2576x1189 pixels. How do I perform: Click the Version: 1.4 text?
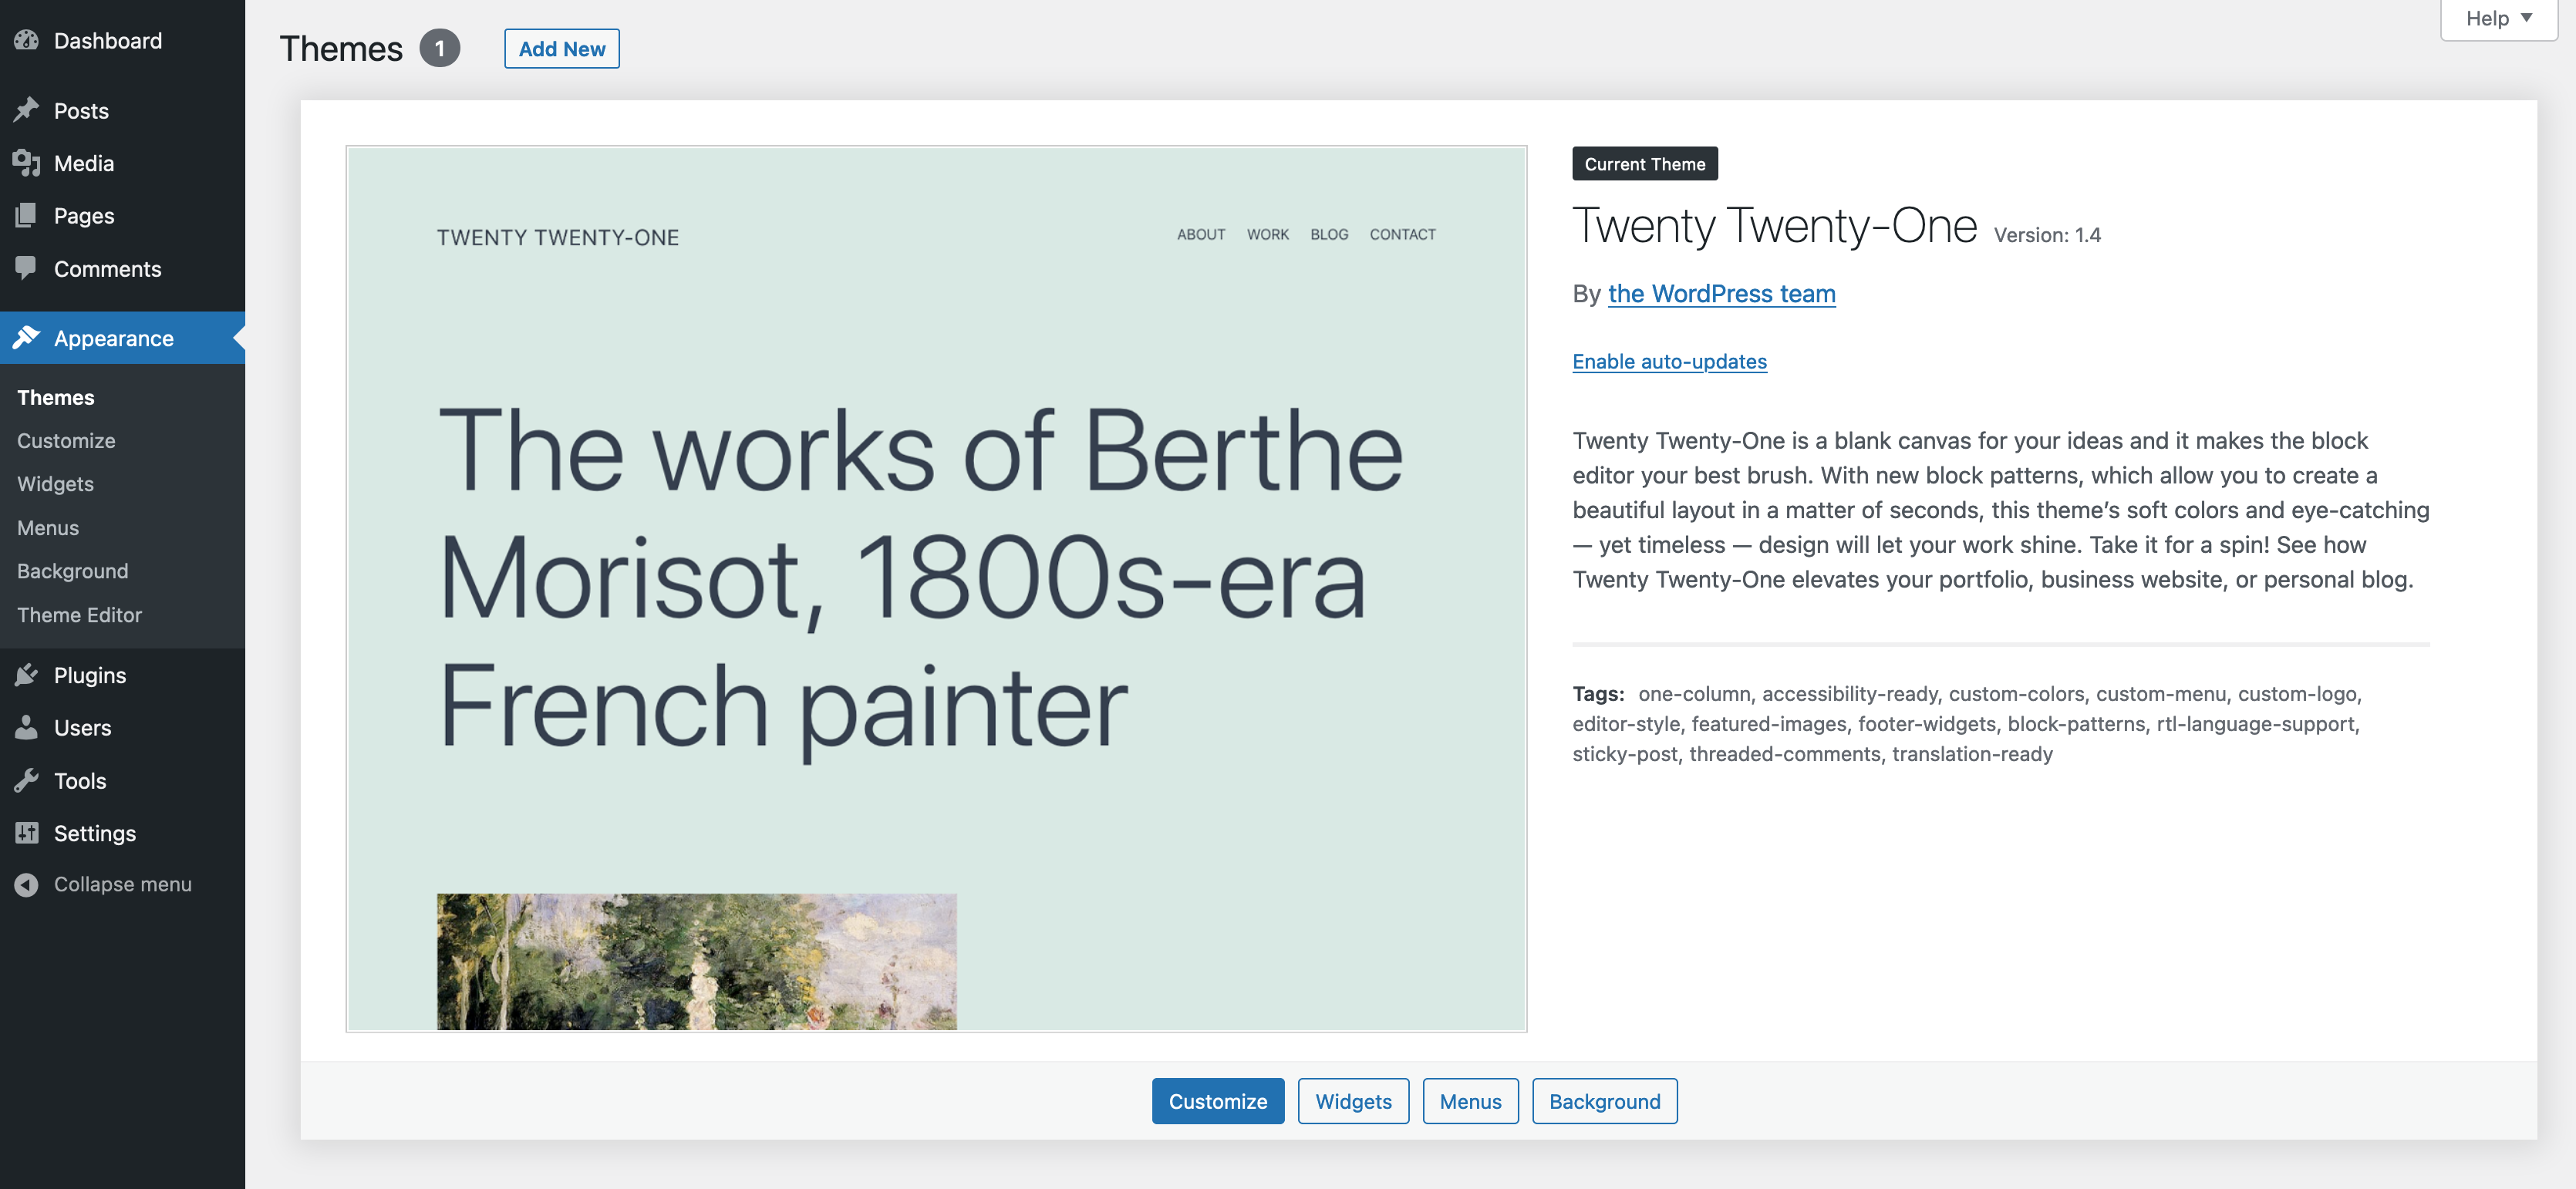(2047, 235)
